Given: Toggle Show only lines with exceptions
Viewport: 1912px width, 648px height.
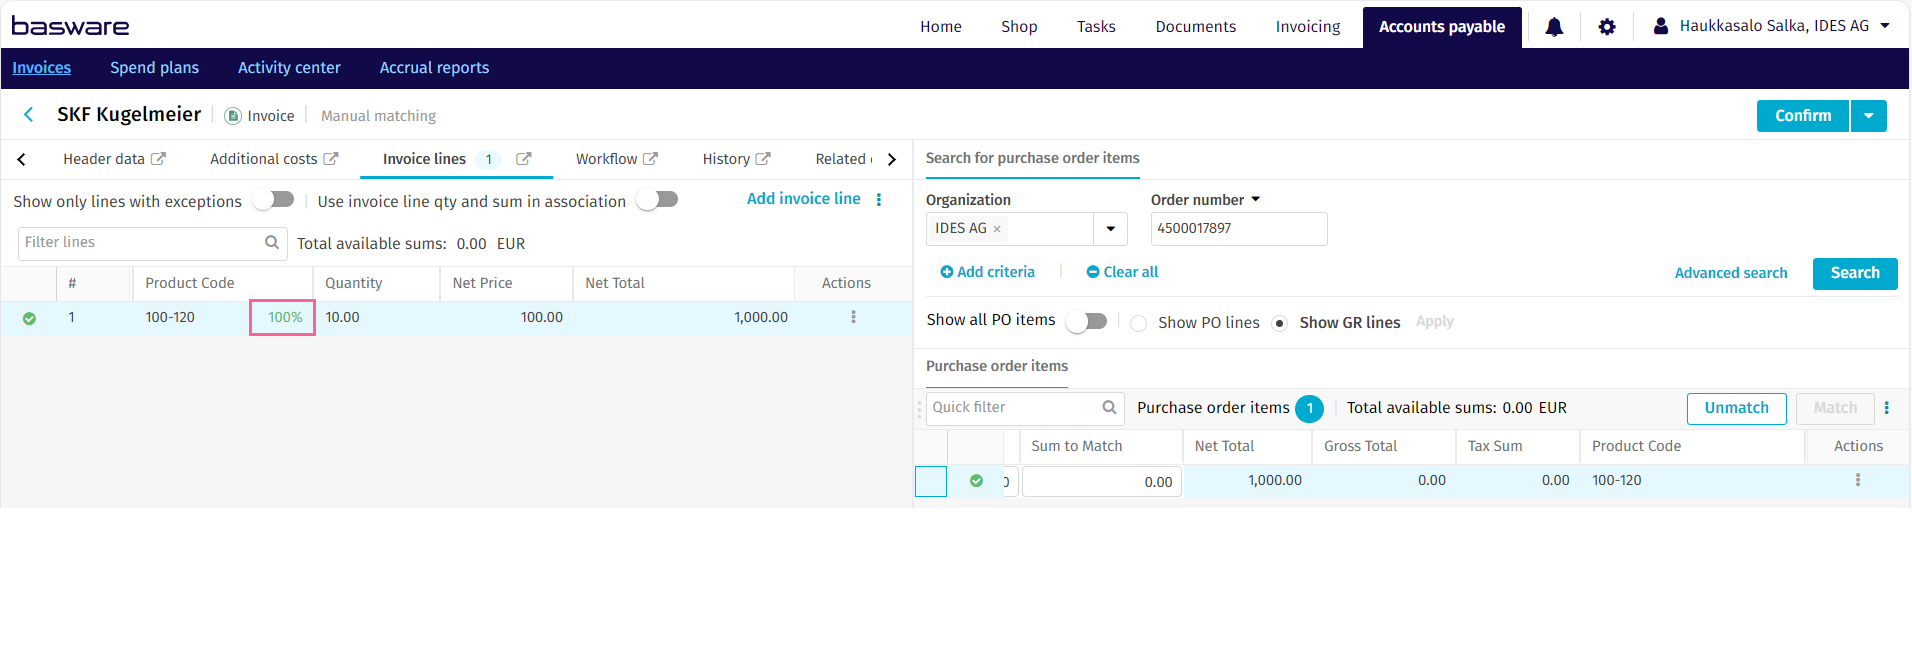Looking at the screenshot, I should click(x=273, y=200).
